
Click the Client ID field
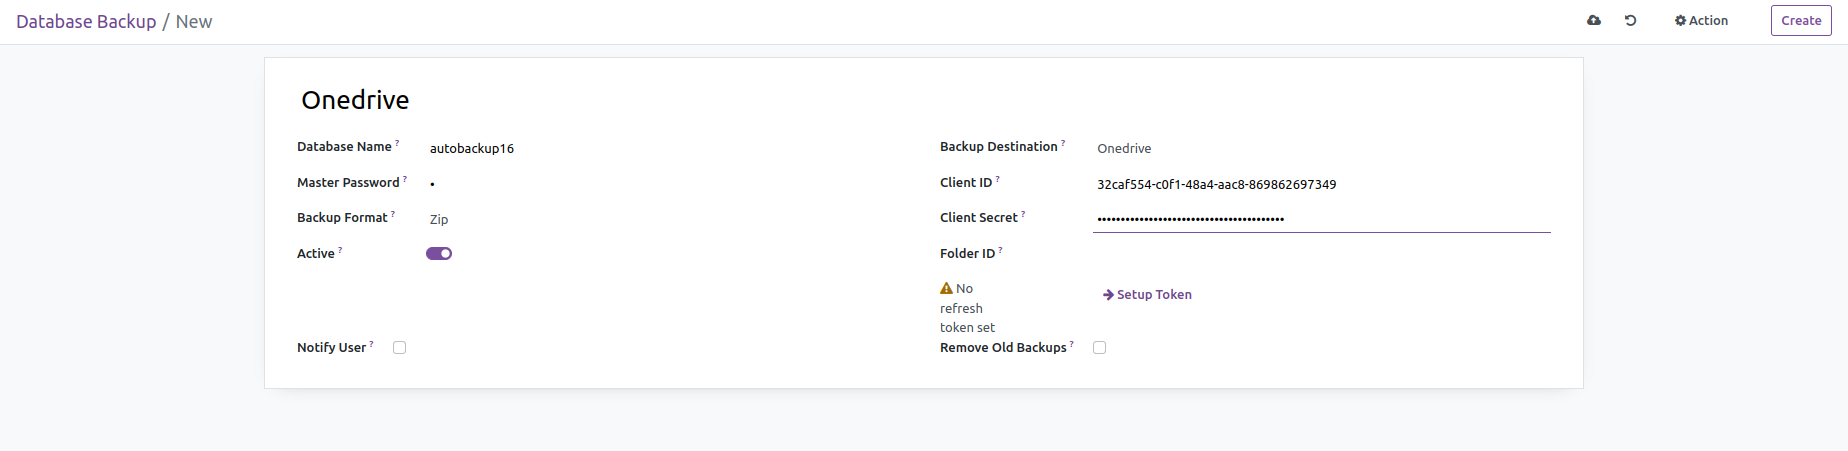[1320, 184]
